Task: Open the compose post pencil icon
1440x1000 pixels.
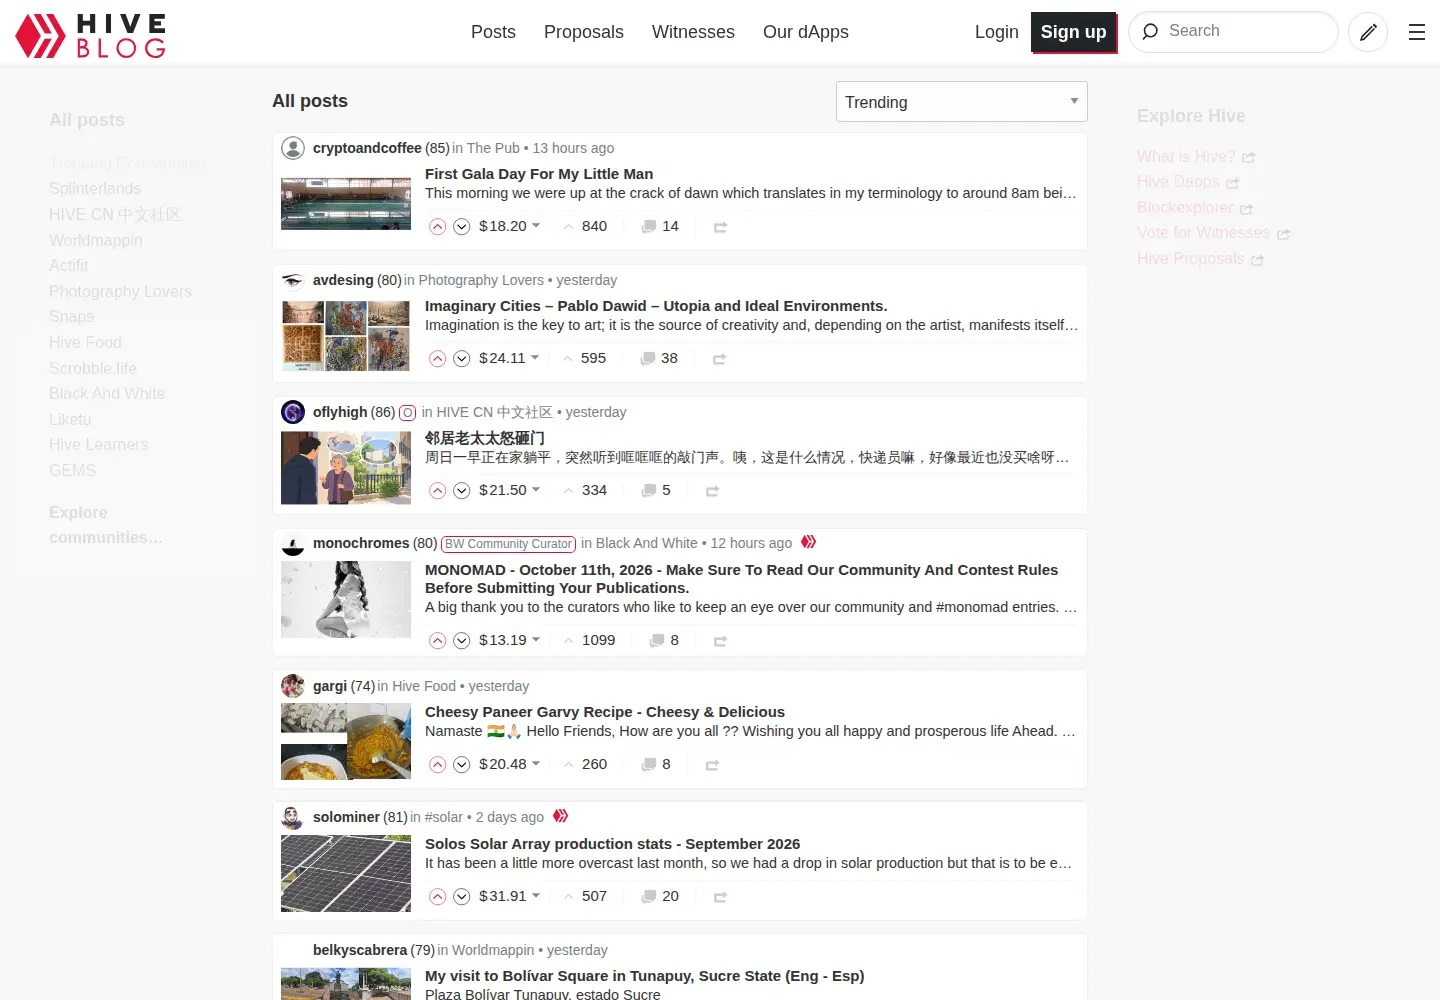Action: coord(1368,32)
